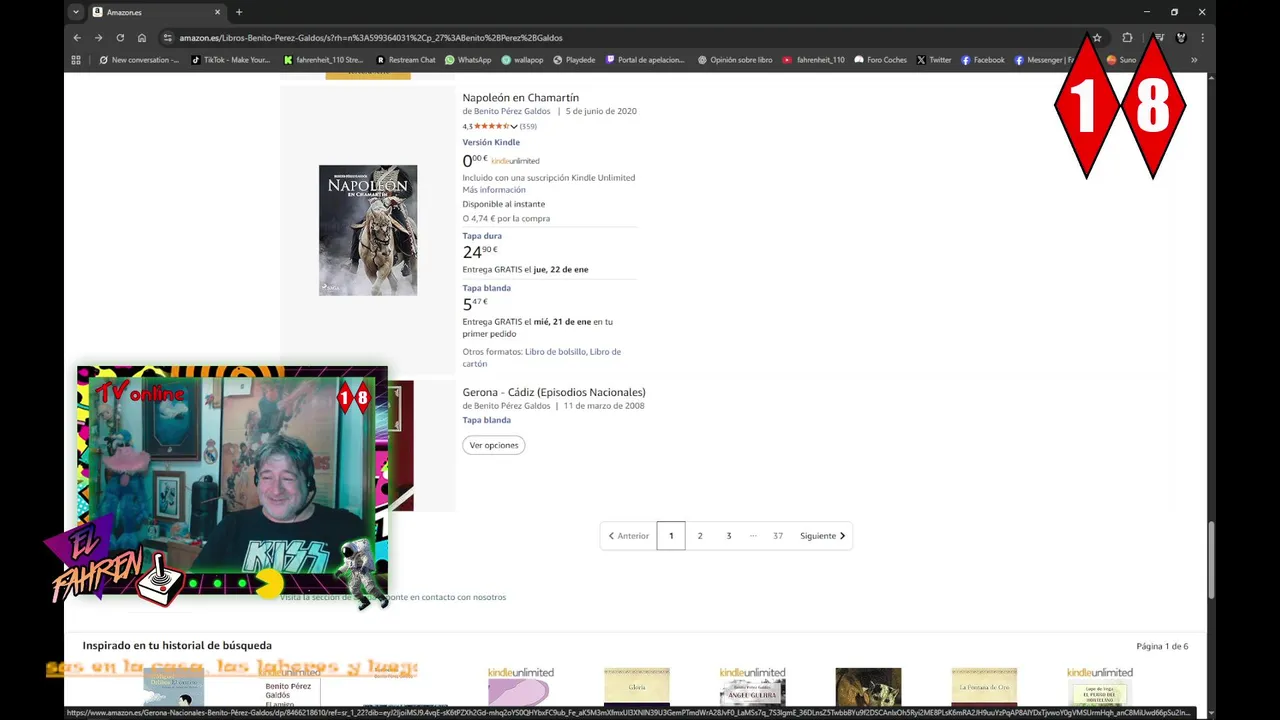Image resolution: width=1280 pixels, height=720 pixels.
Task: Open site information icon in address bar
Action: point(168,38)
